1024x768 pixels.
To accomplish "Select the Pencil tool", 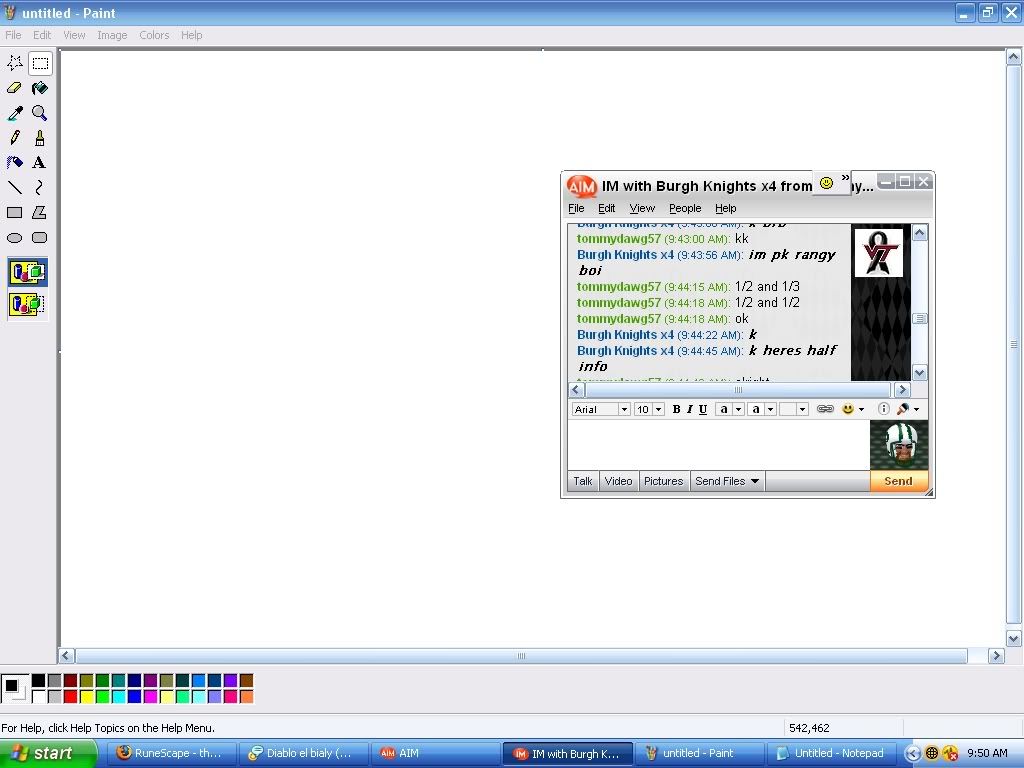I will 15,138.
